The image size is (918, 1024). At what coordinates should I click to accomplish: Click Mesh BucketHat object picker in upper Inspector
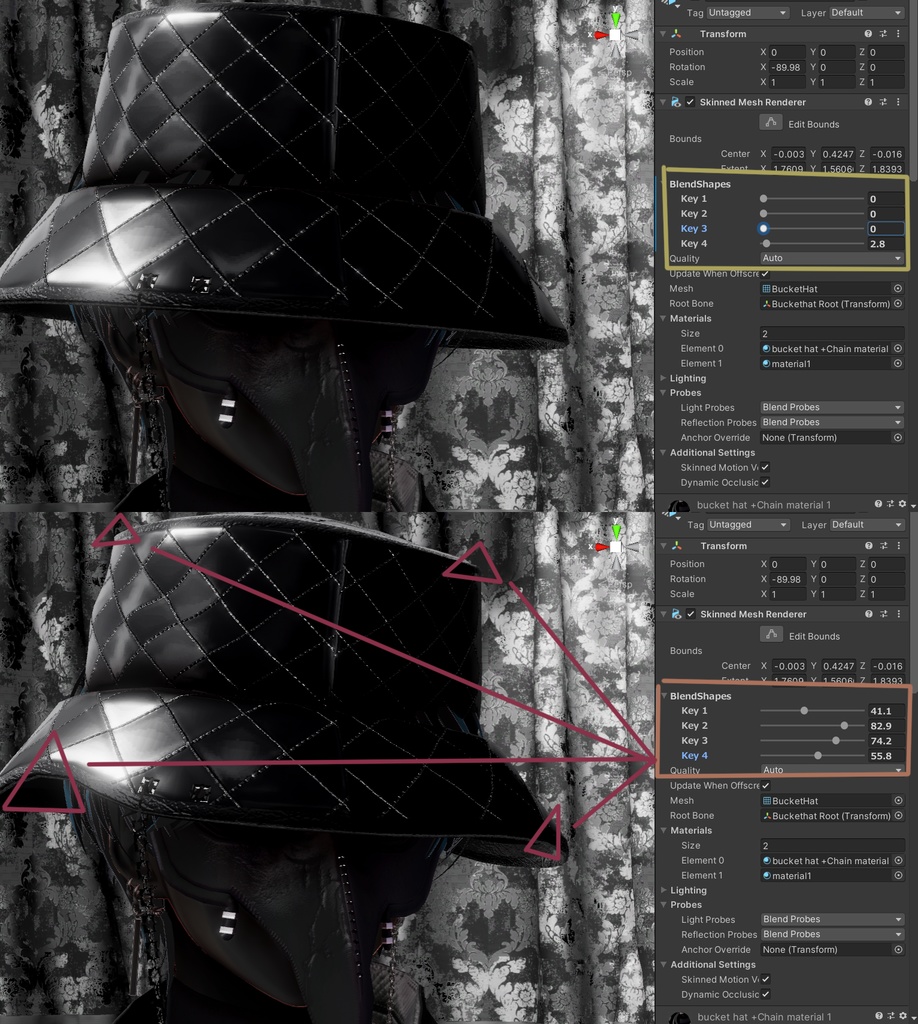[x=898, y=289]
